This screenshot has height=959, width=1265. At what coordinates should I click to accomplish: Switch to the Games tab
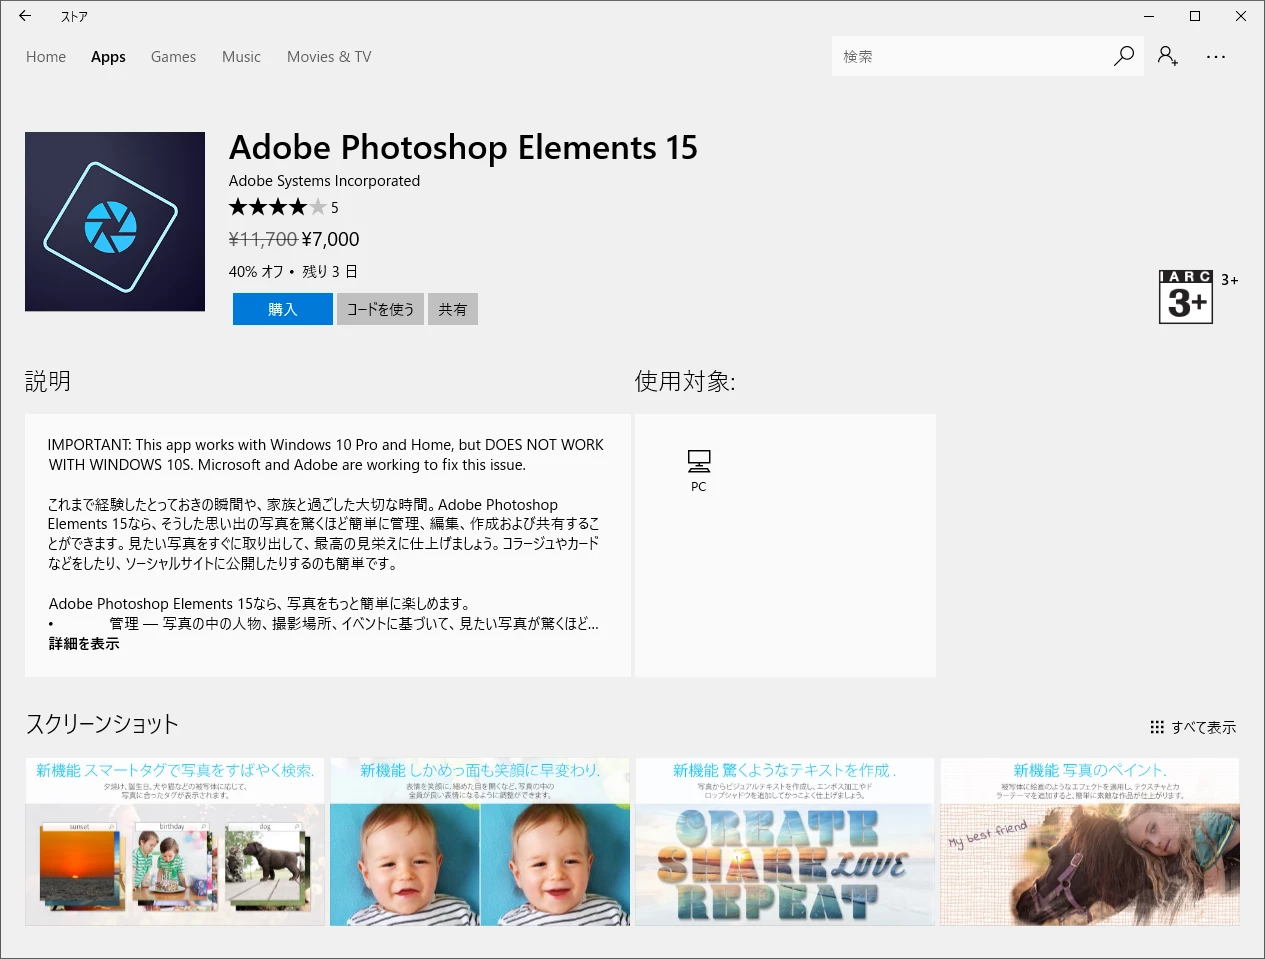click(173, 57)
